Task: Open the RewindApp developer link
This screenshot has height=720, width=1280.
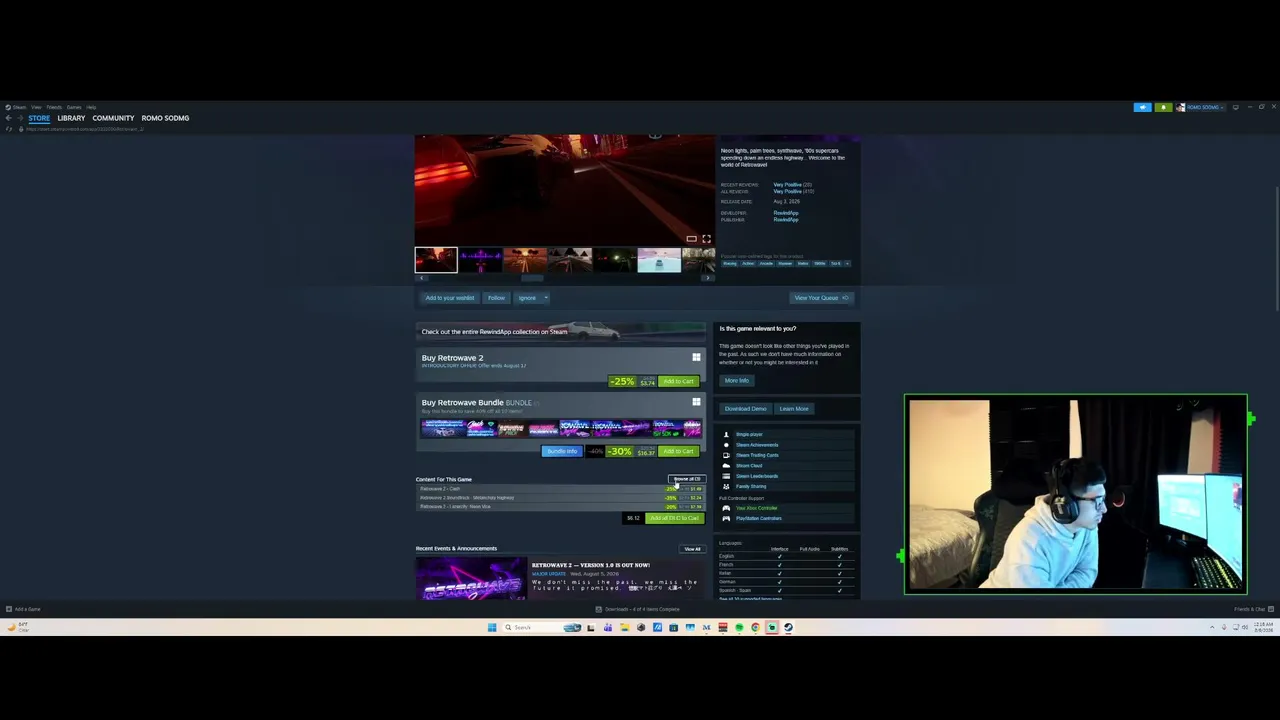Action: 786,213
